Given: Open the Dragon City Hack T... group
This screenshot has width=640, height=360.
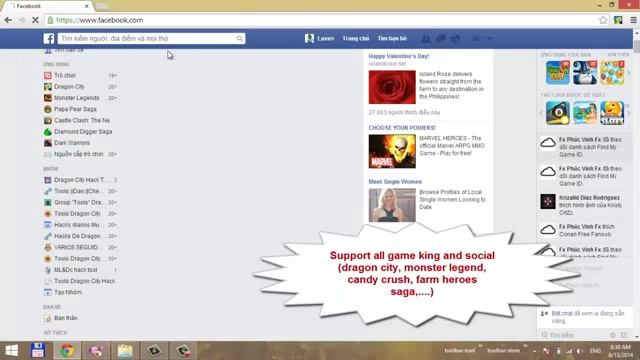Looking at the screenshot, I should (80, 180).
